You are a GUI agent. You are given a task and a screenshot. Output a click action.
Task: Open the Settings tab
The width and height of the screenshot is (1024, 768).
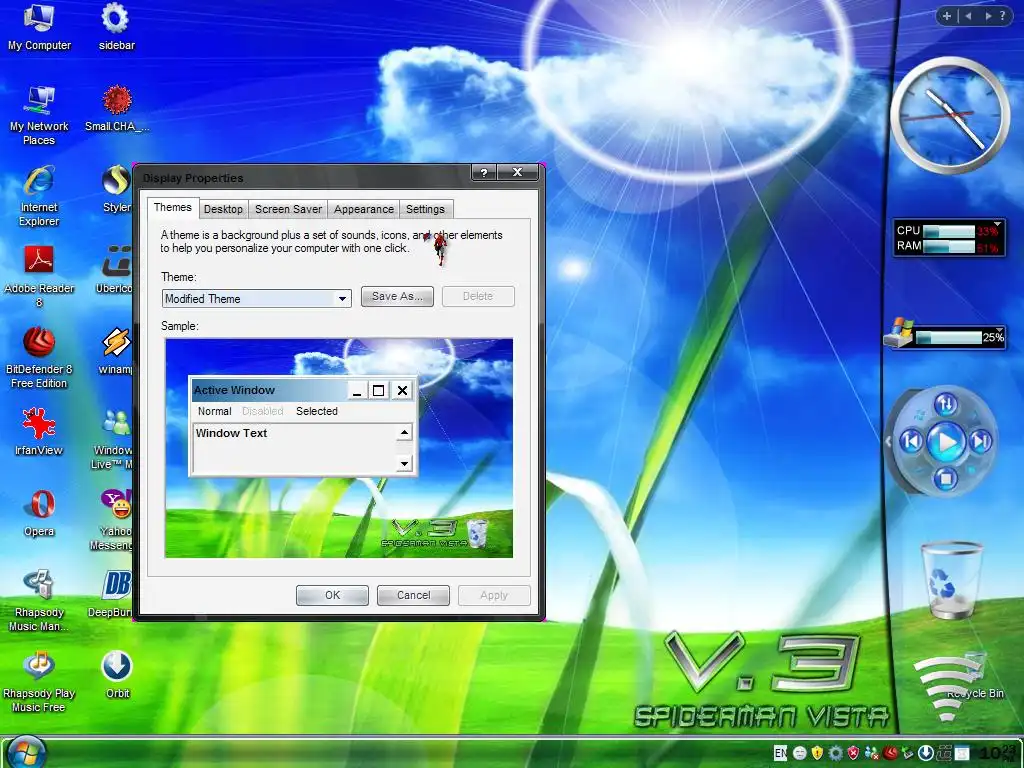pos(425,209)
